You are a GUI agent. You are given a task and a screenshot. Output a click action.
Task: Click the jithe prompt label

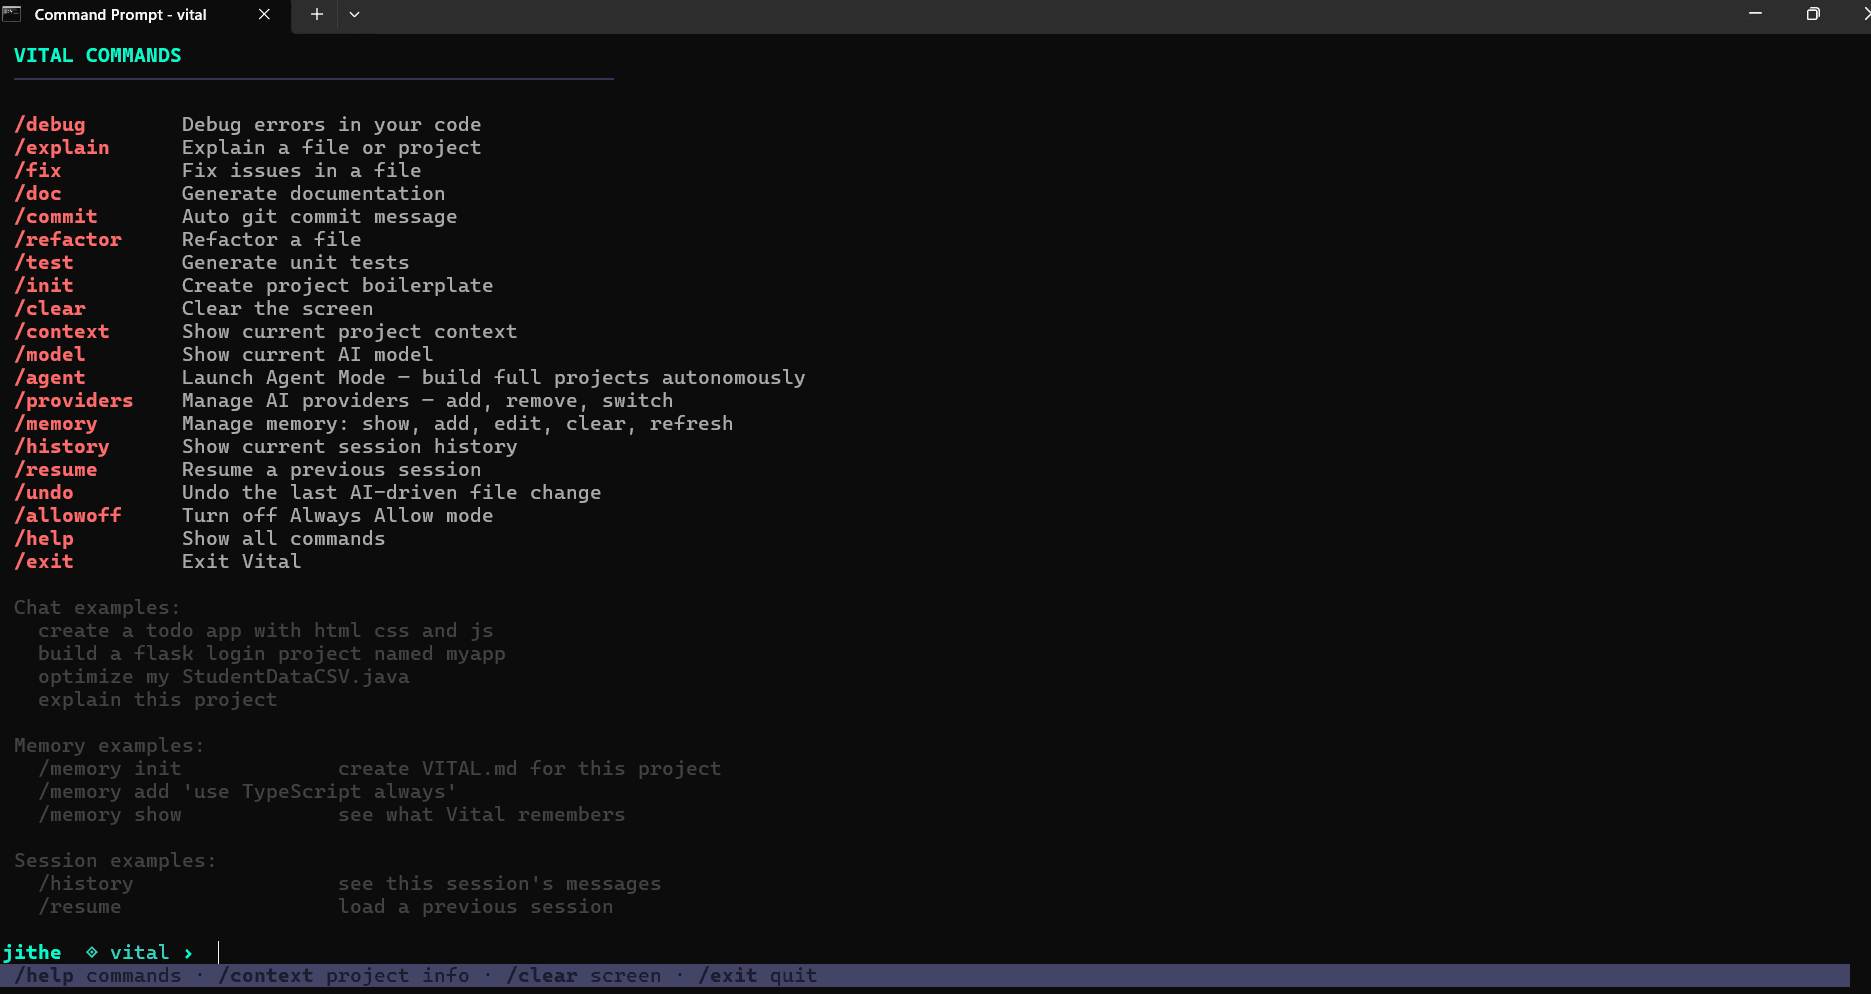pos(33,952)
